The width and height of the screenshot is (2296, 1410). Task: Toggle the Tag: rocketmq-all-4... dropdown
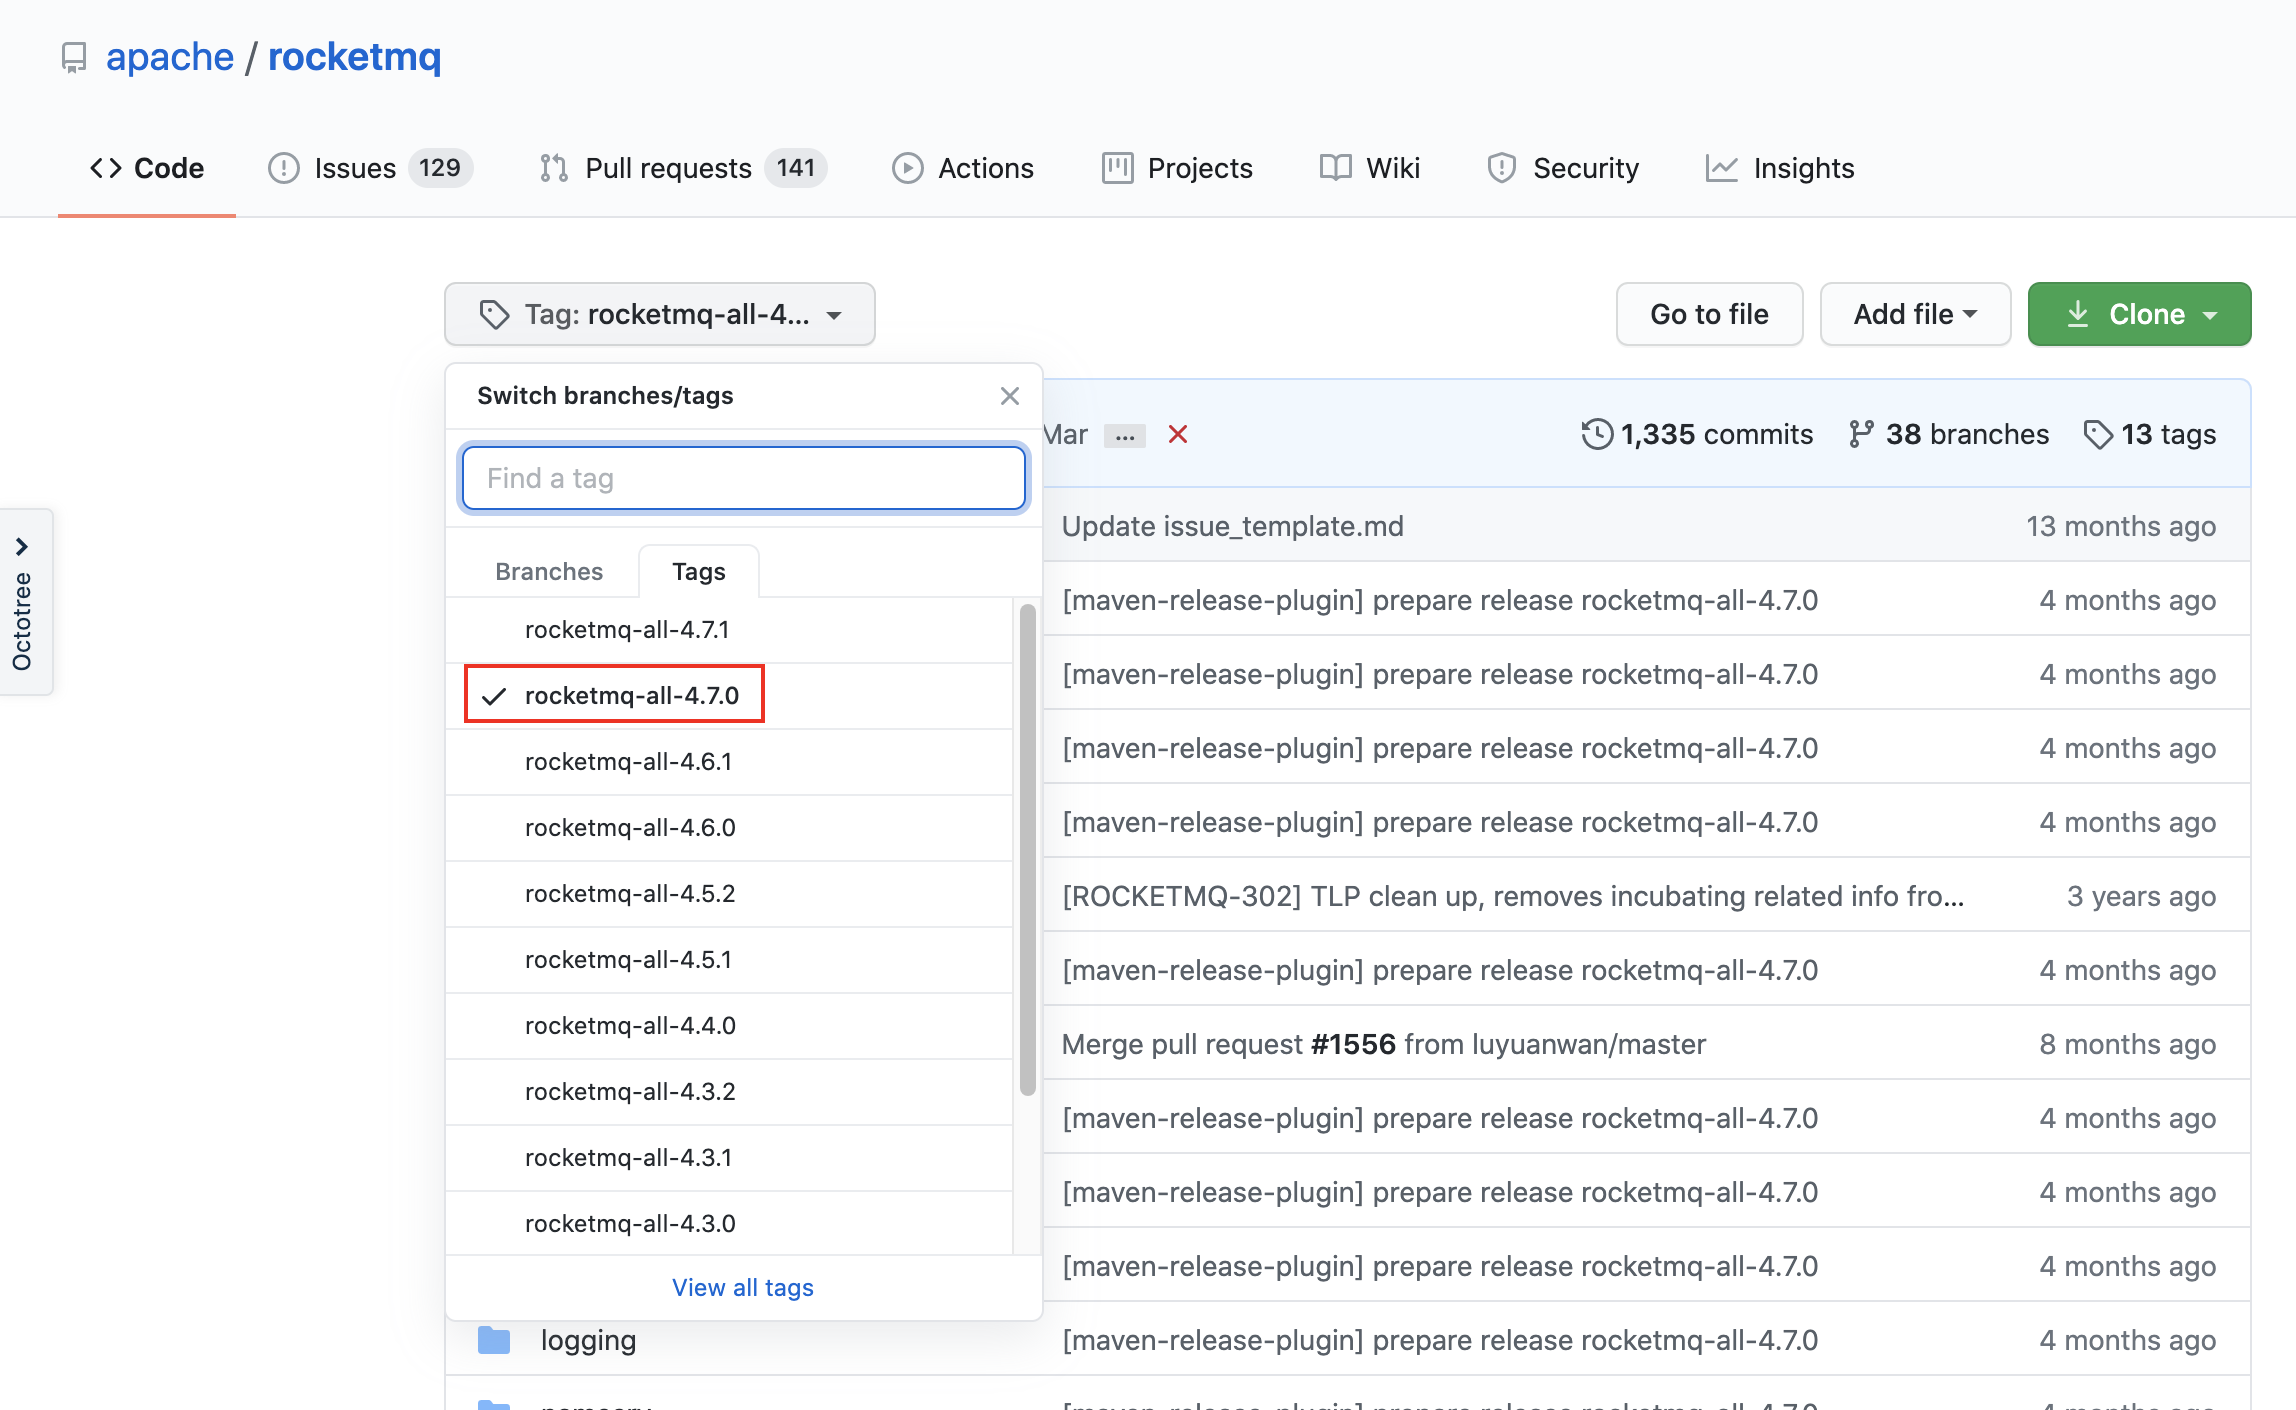[660, 314]
